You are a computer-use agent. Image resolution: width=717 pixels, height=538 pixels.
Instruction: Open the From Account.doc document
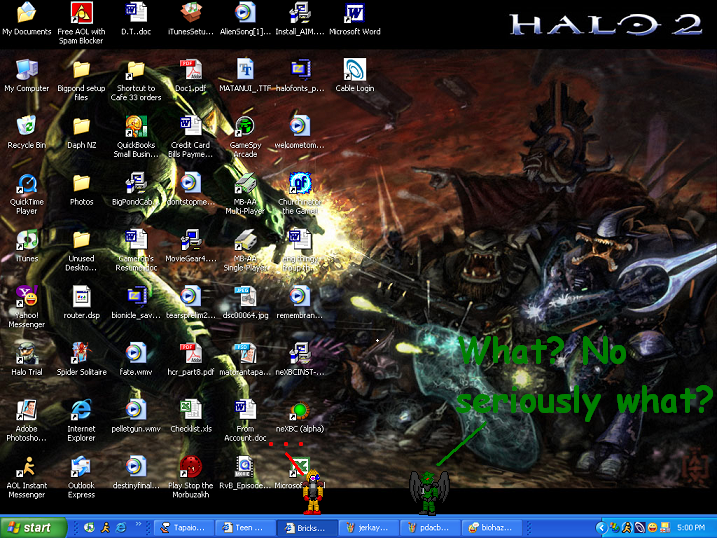tap(246, 410)
